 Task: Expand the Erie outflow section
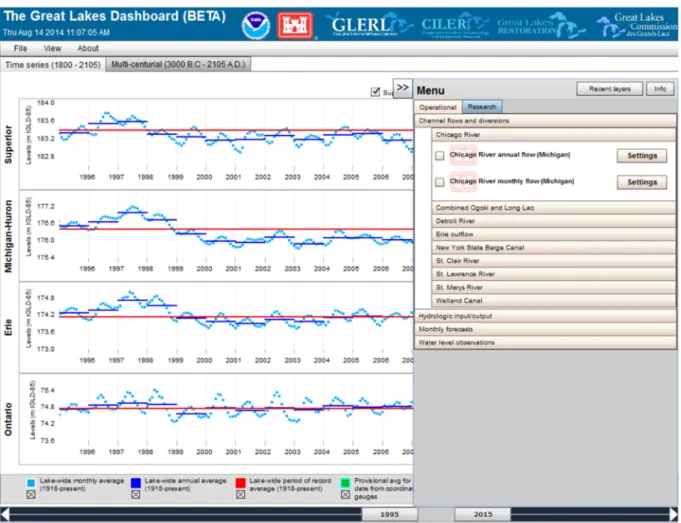click(554, 234)
